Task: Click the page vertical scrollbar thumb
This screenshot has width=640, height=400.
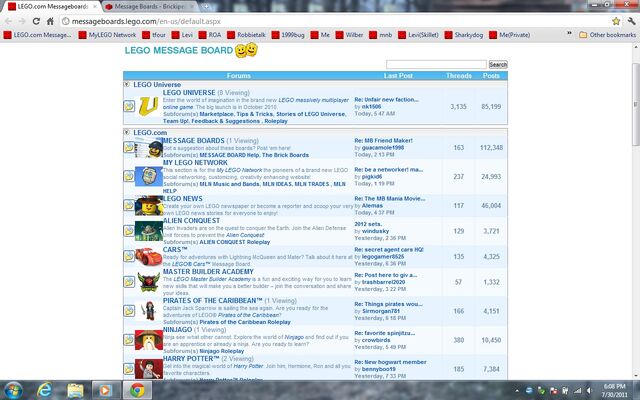Action: click(x=636, y=104)
